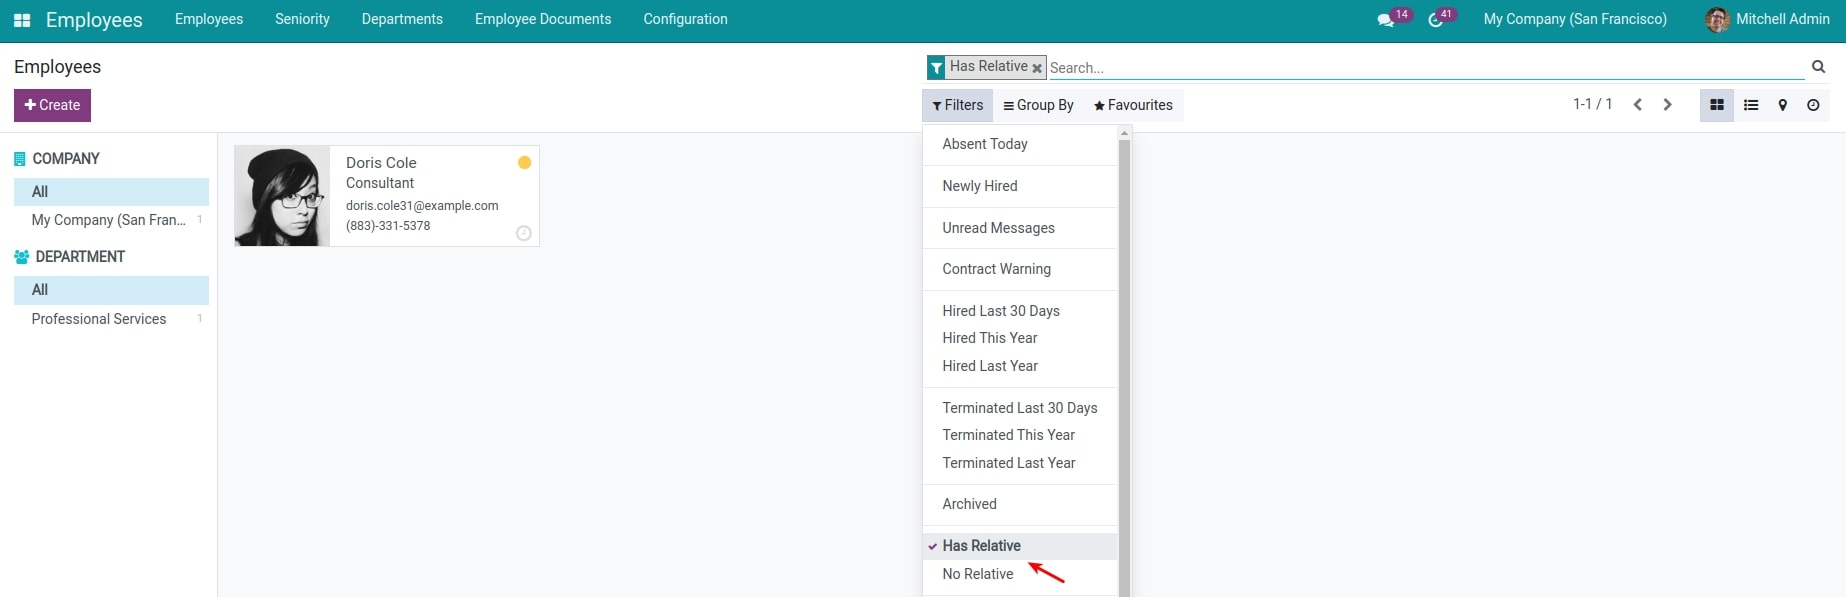Open the Favourites dropdown
Image resolution: width=1846 pixels, height=597 pixels.
coord(1133,104)
